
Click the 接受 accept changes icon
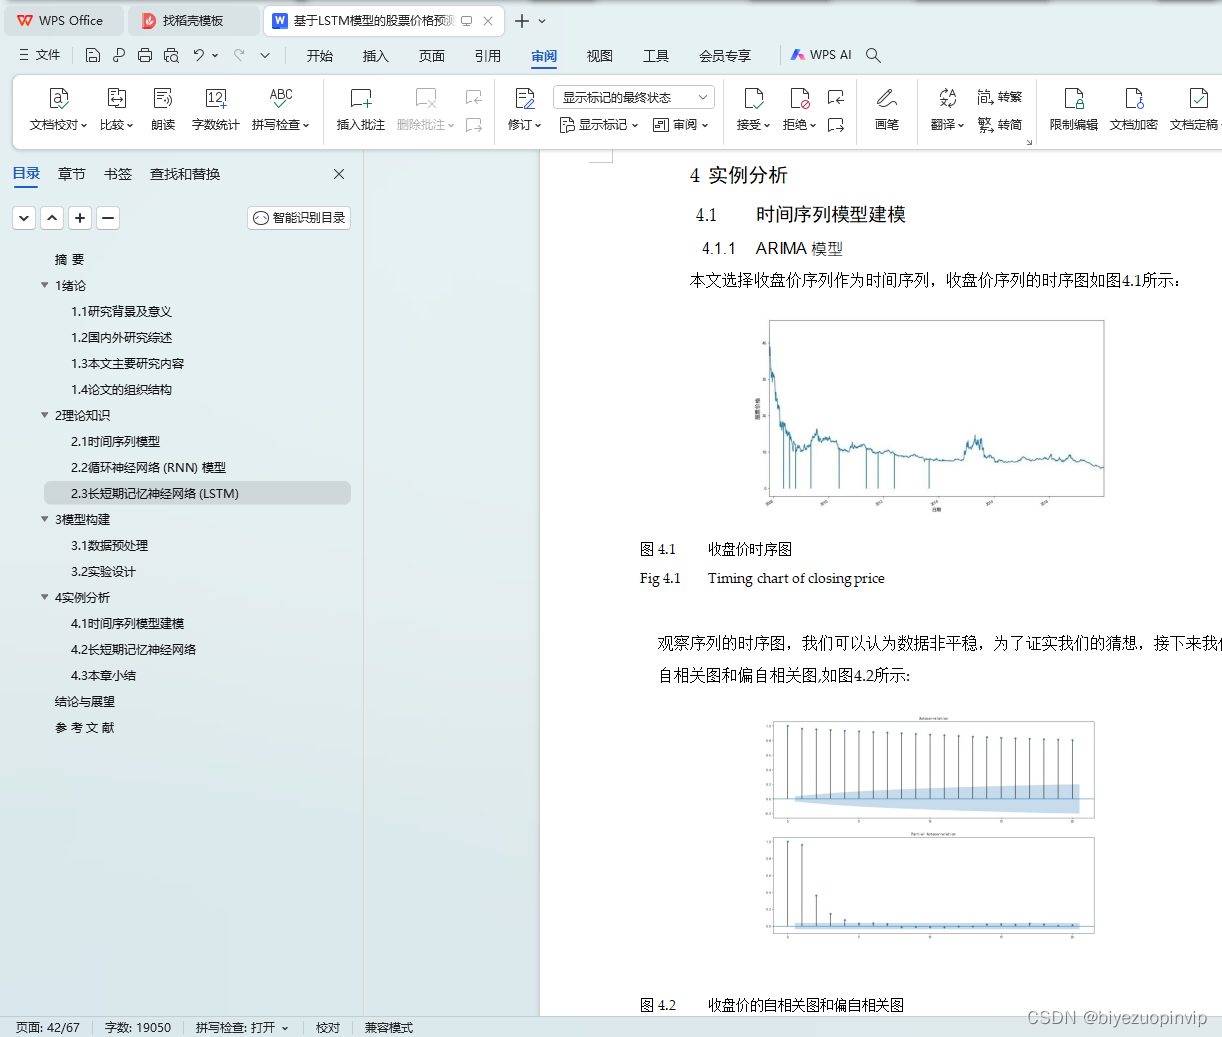pos(753,98)
